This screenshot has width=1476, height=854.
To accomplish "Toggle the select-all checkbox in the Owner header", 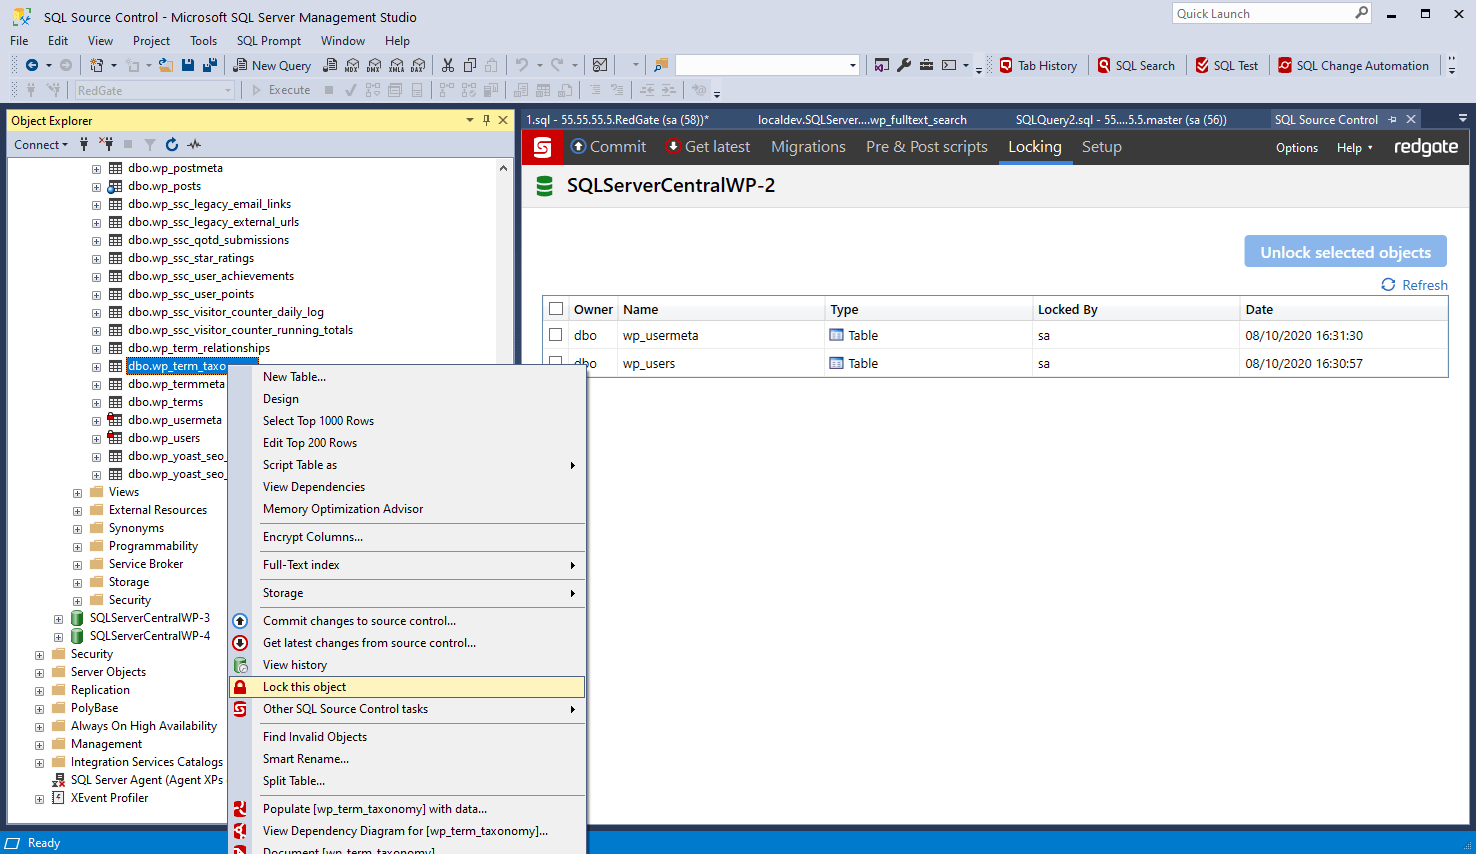I will point(556,309).
